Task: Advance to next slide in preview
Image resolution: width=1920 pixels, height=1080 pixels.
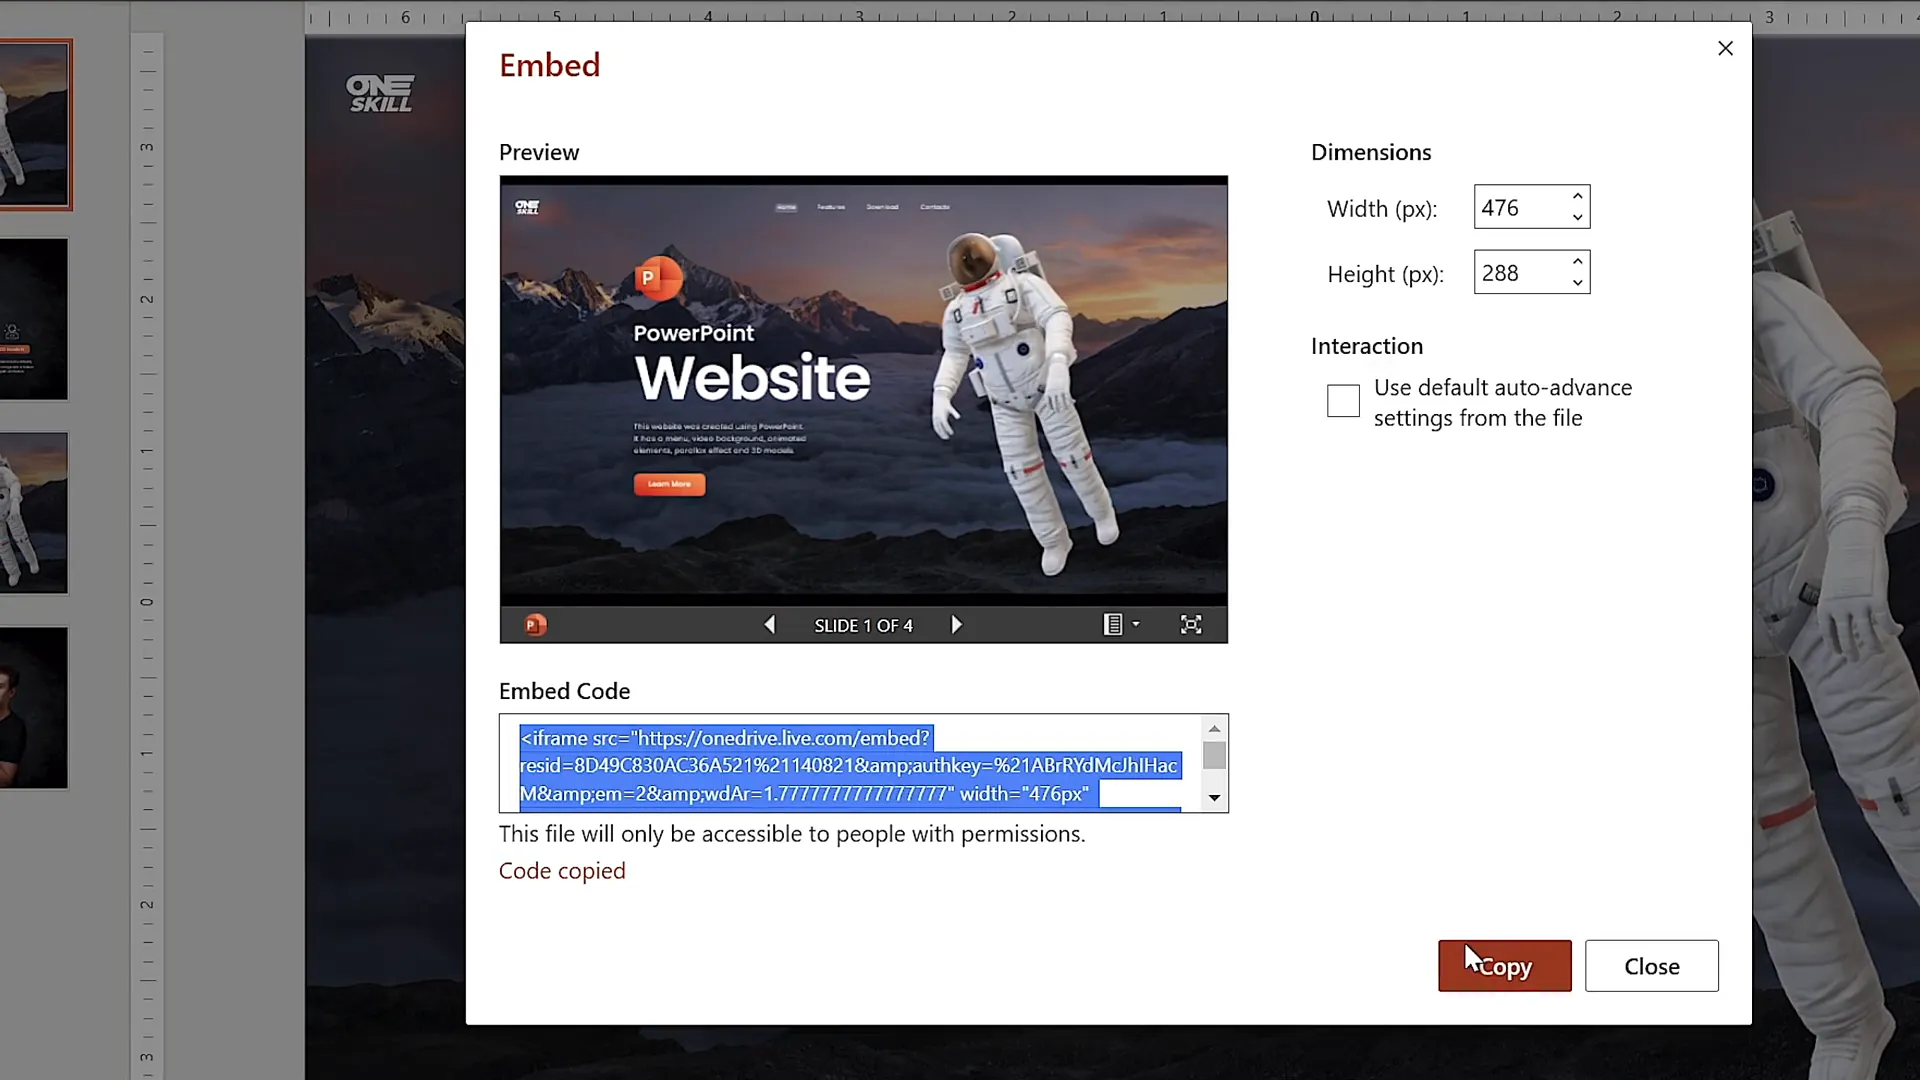Action: coord(956,625)
